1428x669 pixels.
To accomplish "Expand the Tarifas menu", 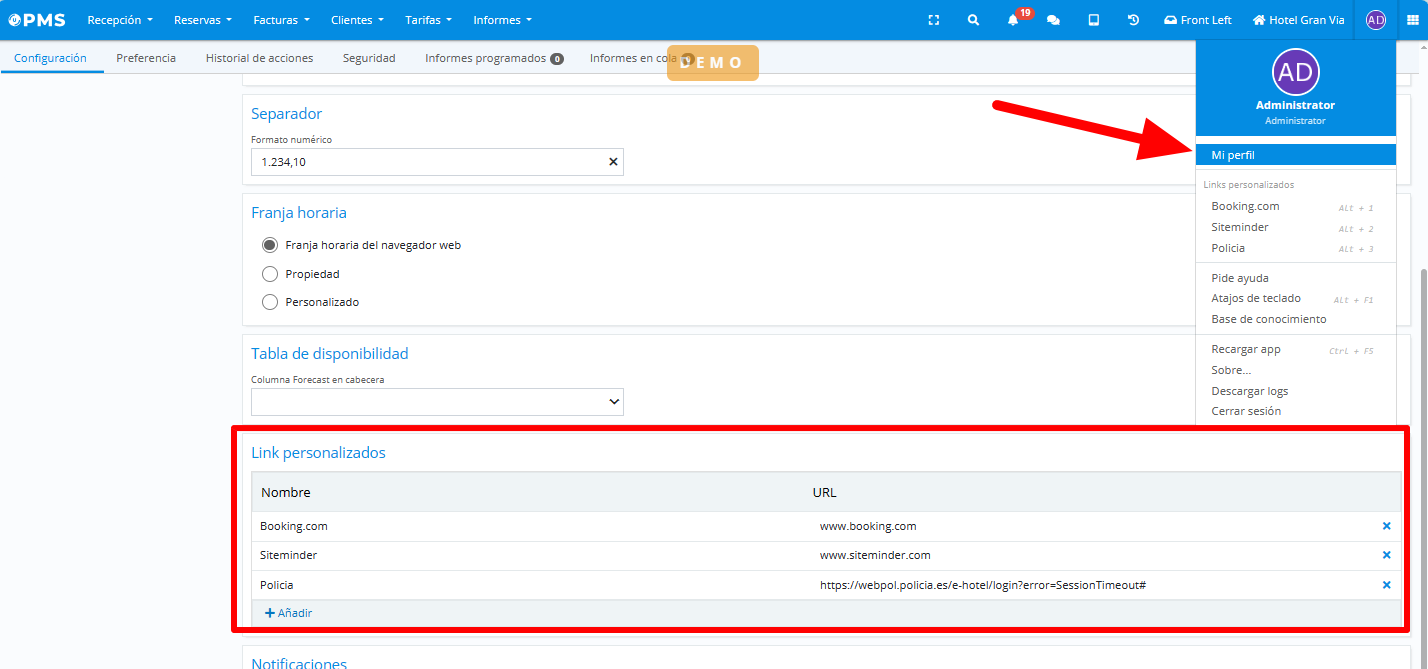I will point(428,20).
